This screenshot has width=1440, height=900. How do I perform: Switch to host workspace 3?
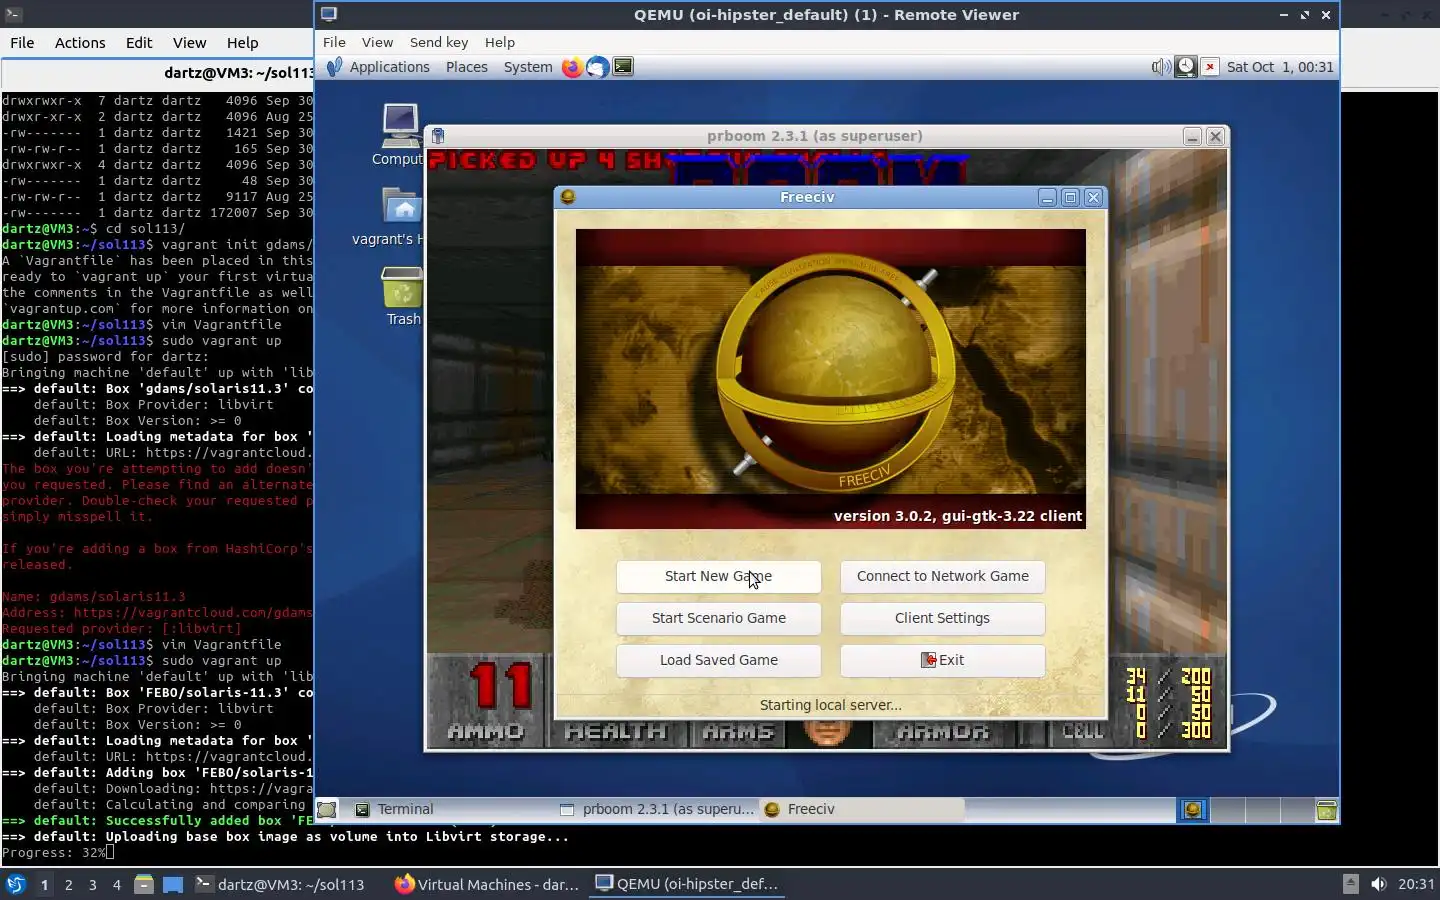point(93,884)
